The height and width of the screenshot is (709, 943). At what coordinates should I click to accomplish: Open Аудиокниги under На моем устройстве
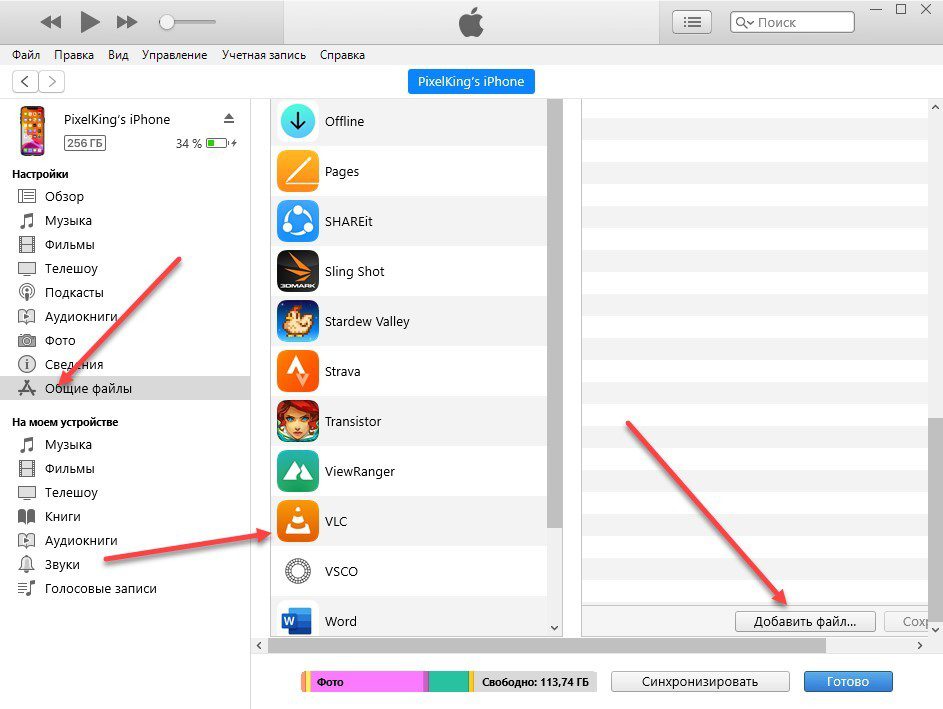(125, 541)
